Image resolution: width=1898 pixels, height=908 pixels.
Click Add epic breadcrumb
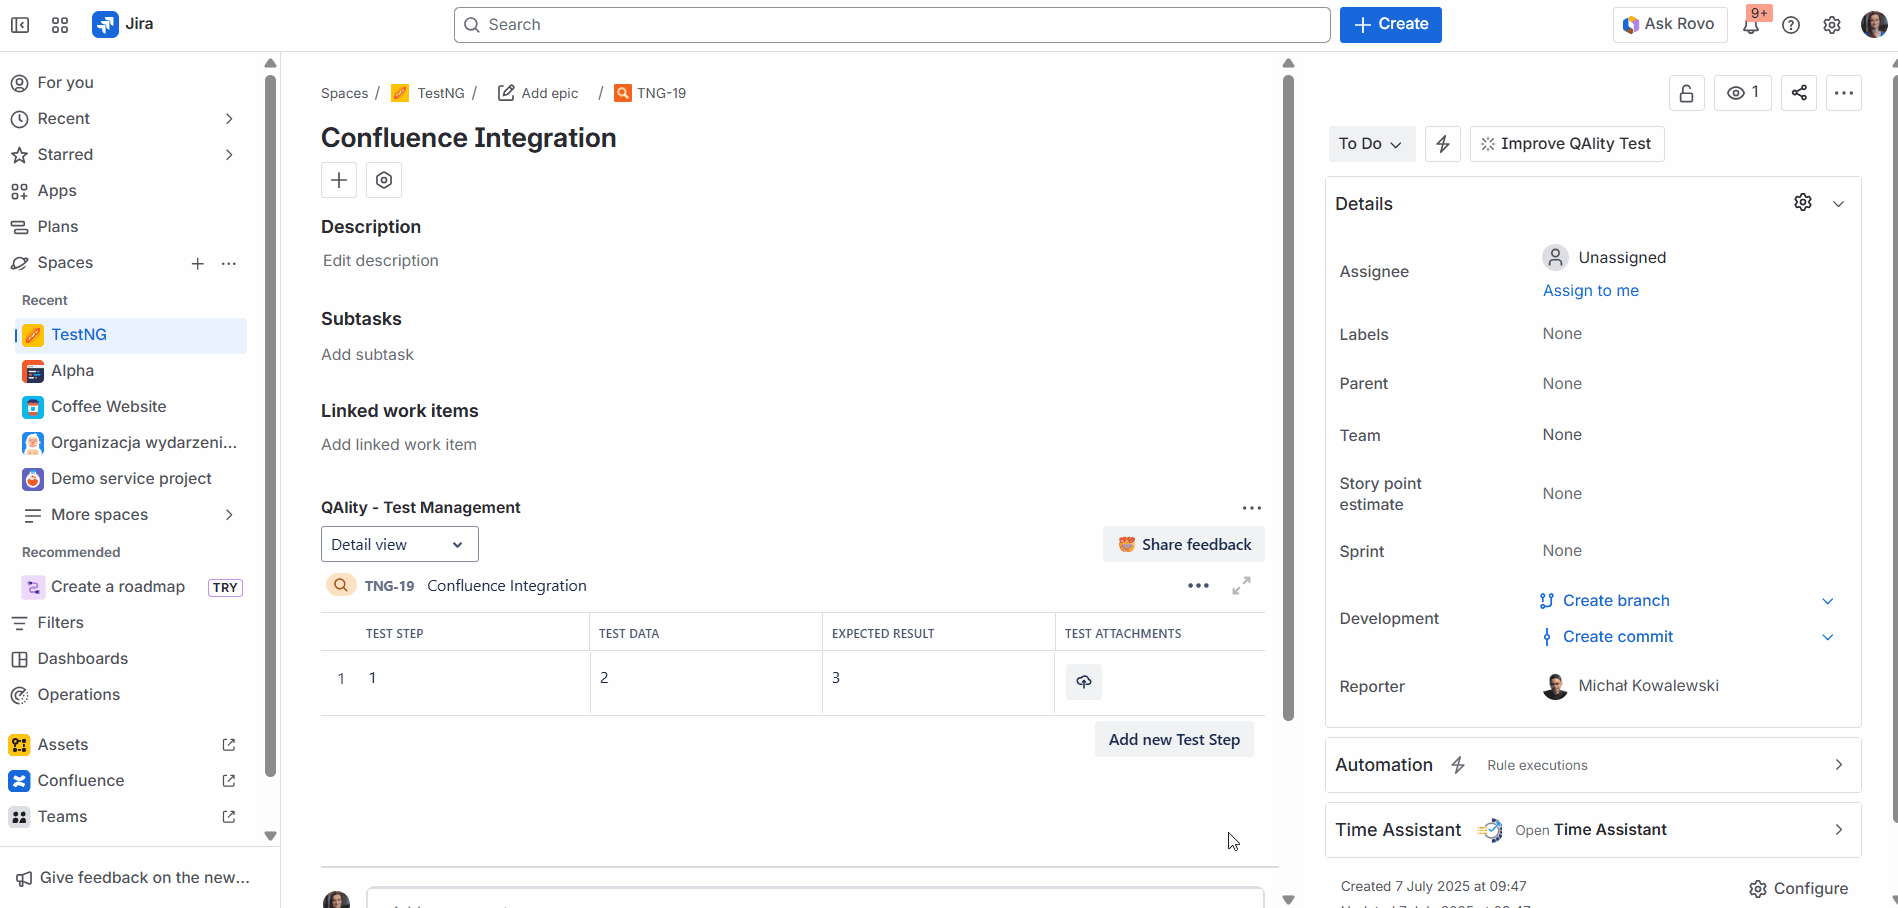[538, 93]
